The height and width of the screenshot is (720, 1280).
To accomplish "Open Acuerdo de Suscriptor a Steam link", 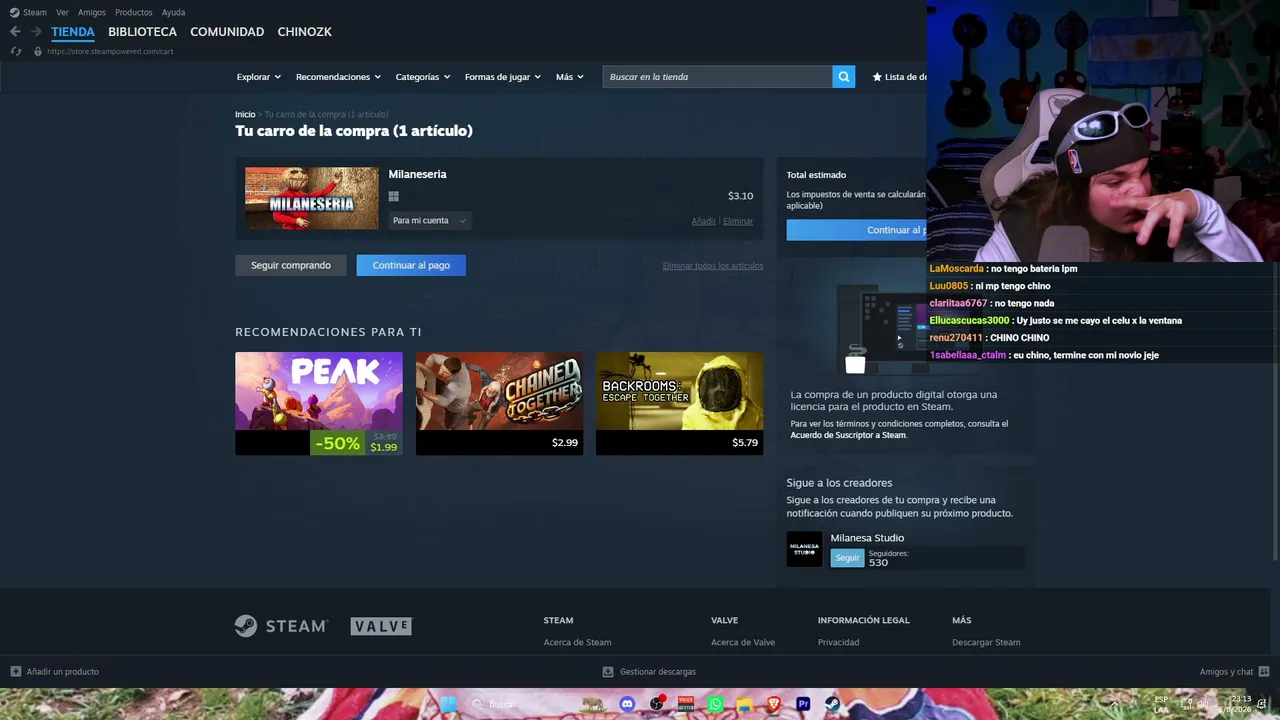I will point(848,435).
